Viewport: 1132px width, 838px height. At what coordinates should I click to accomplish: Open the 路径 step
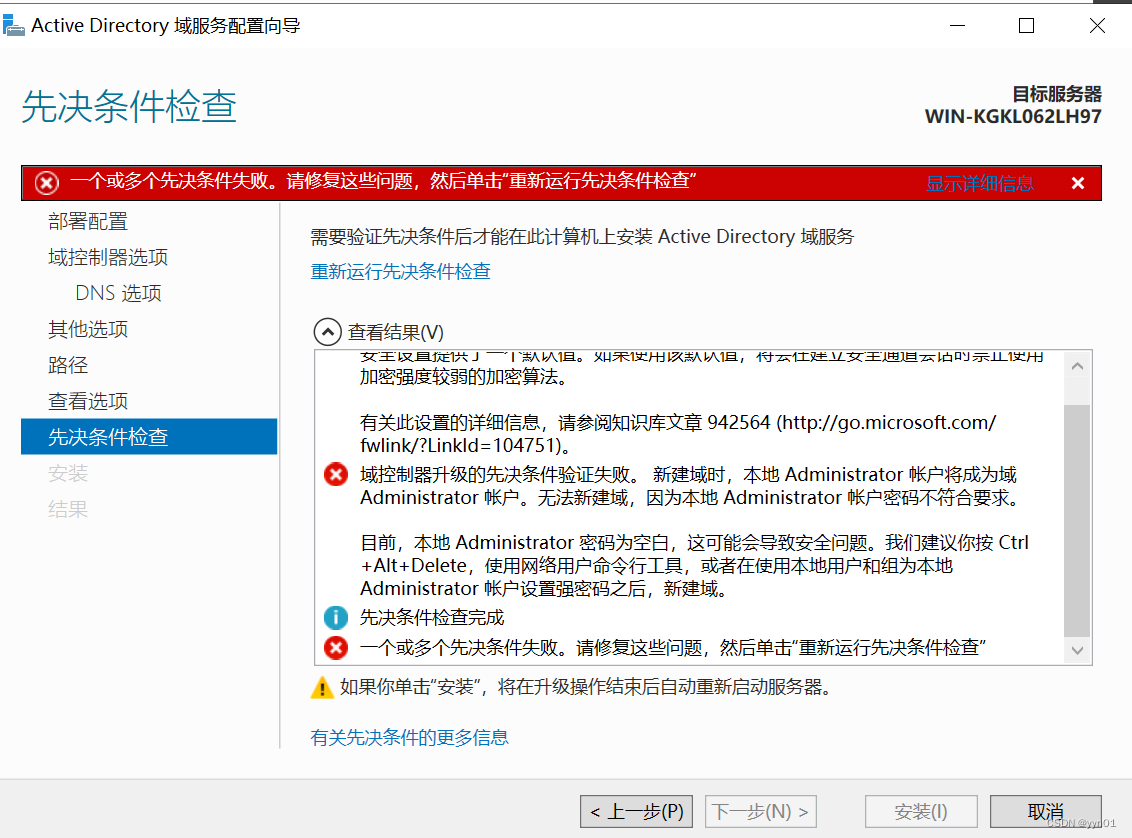coord(68,365)
